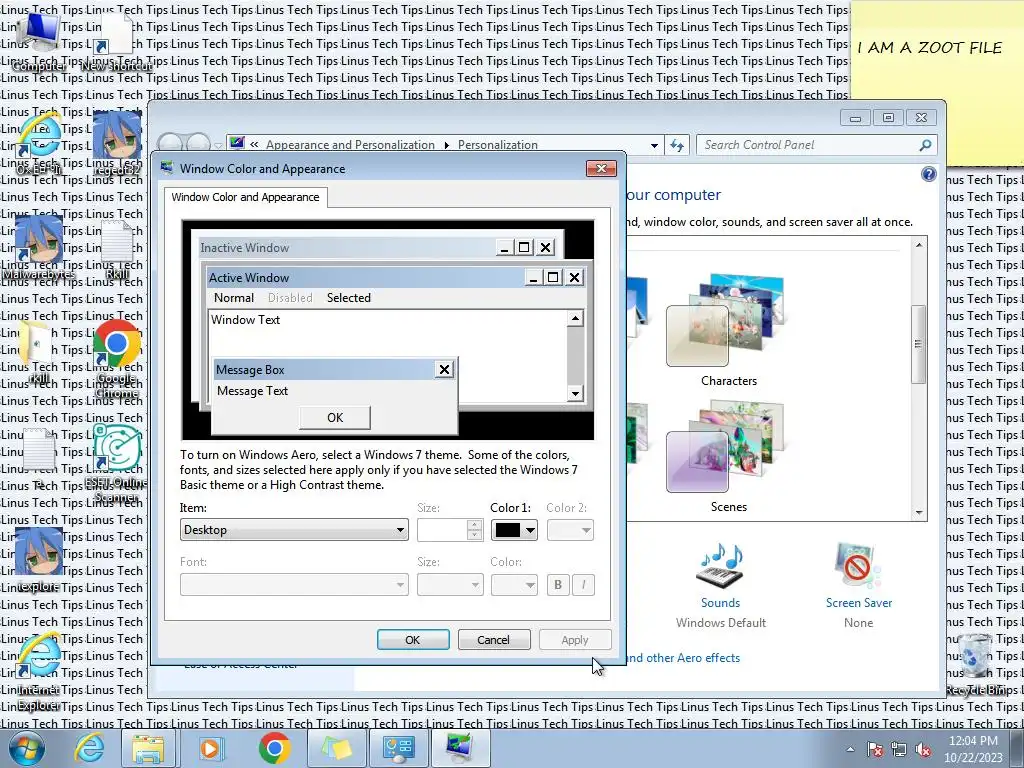Open the network tray icon
This screenshot has height=768, width=1024.
pos(899,750)
